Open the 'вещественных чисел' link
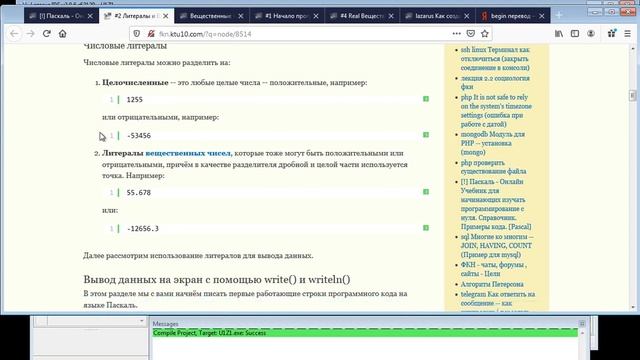 point(188,153)
